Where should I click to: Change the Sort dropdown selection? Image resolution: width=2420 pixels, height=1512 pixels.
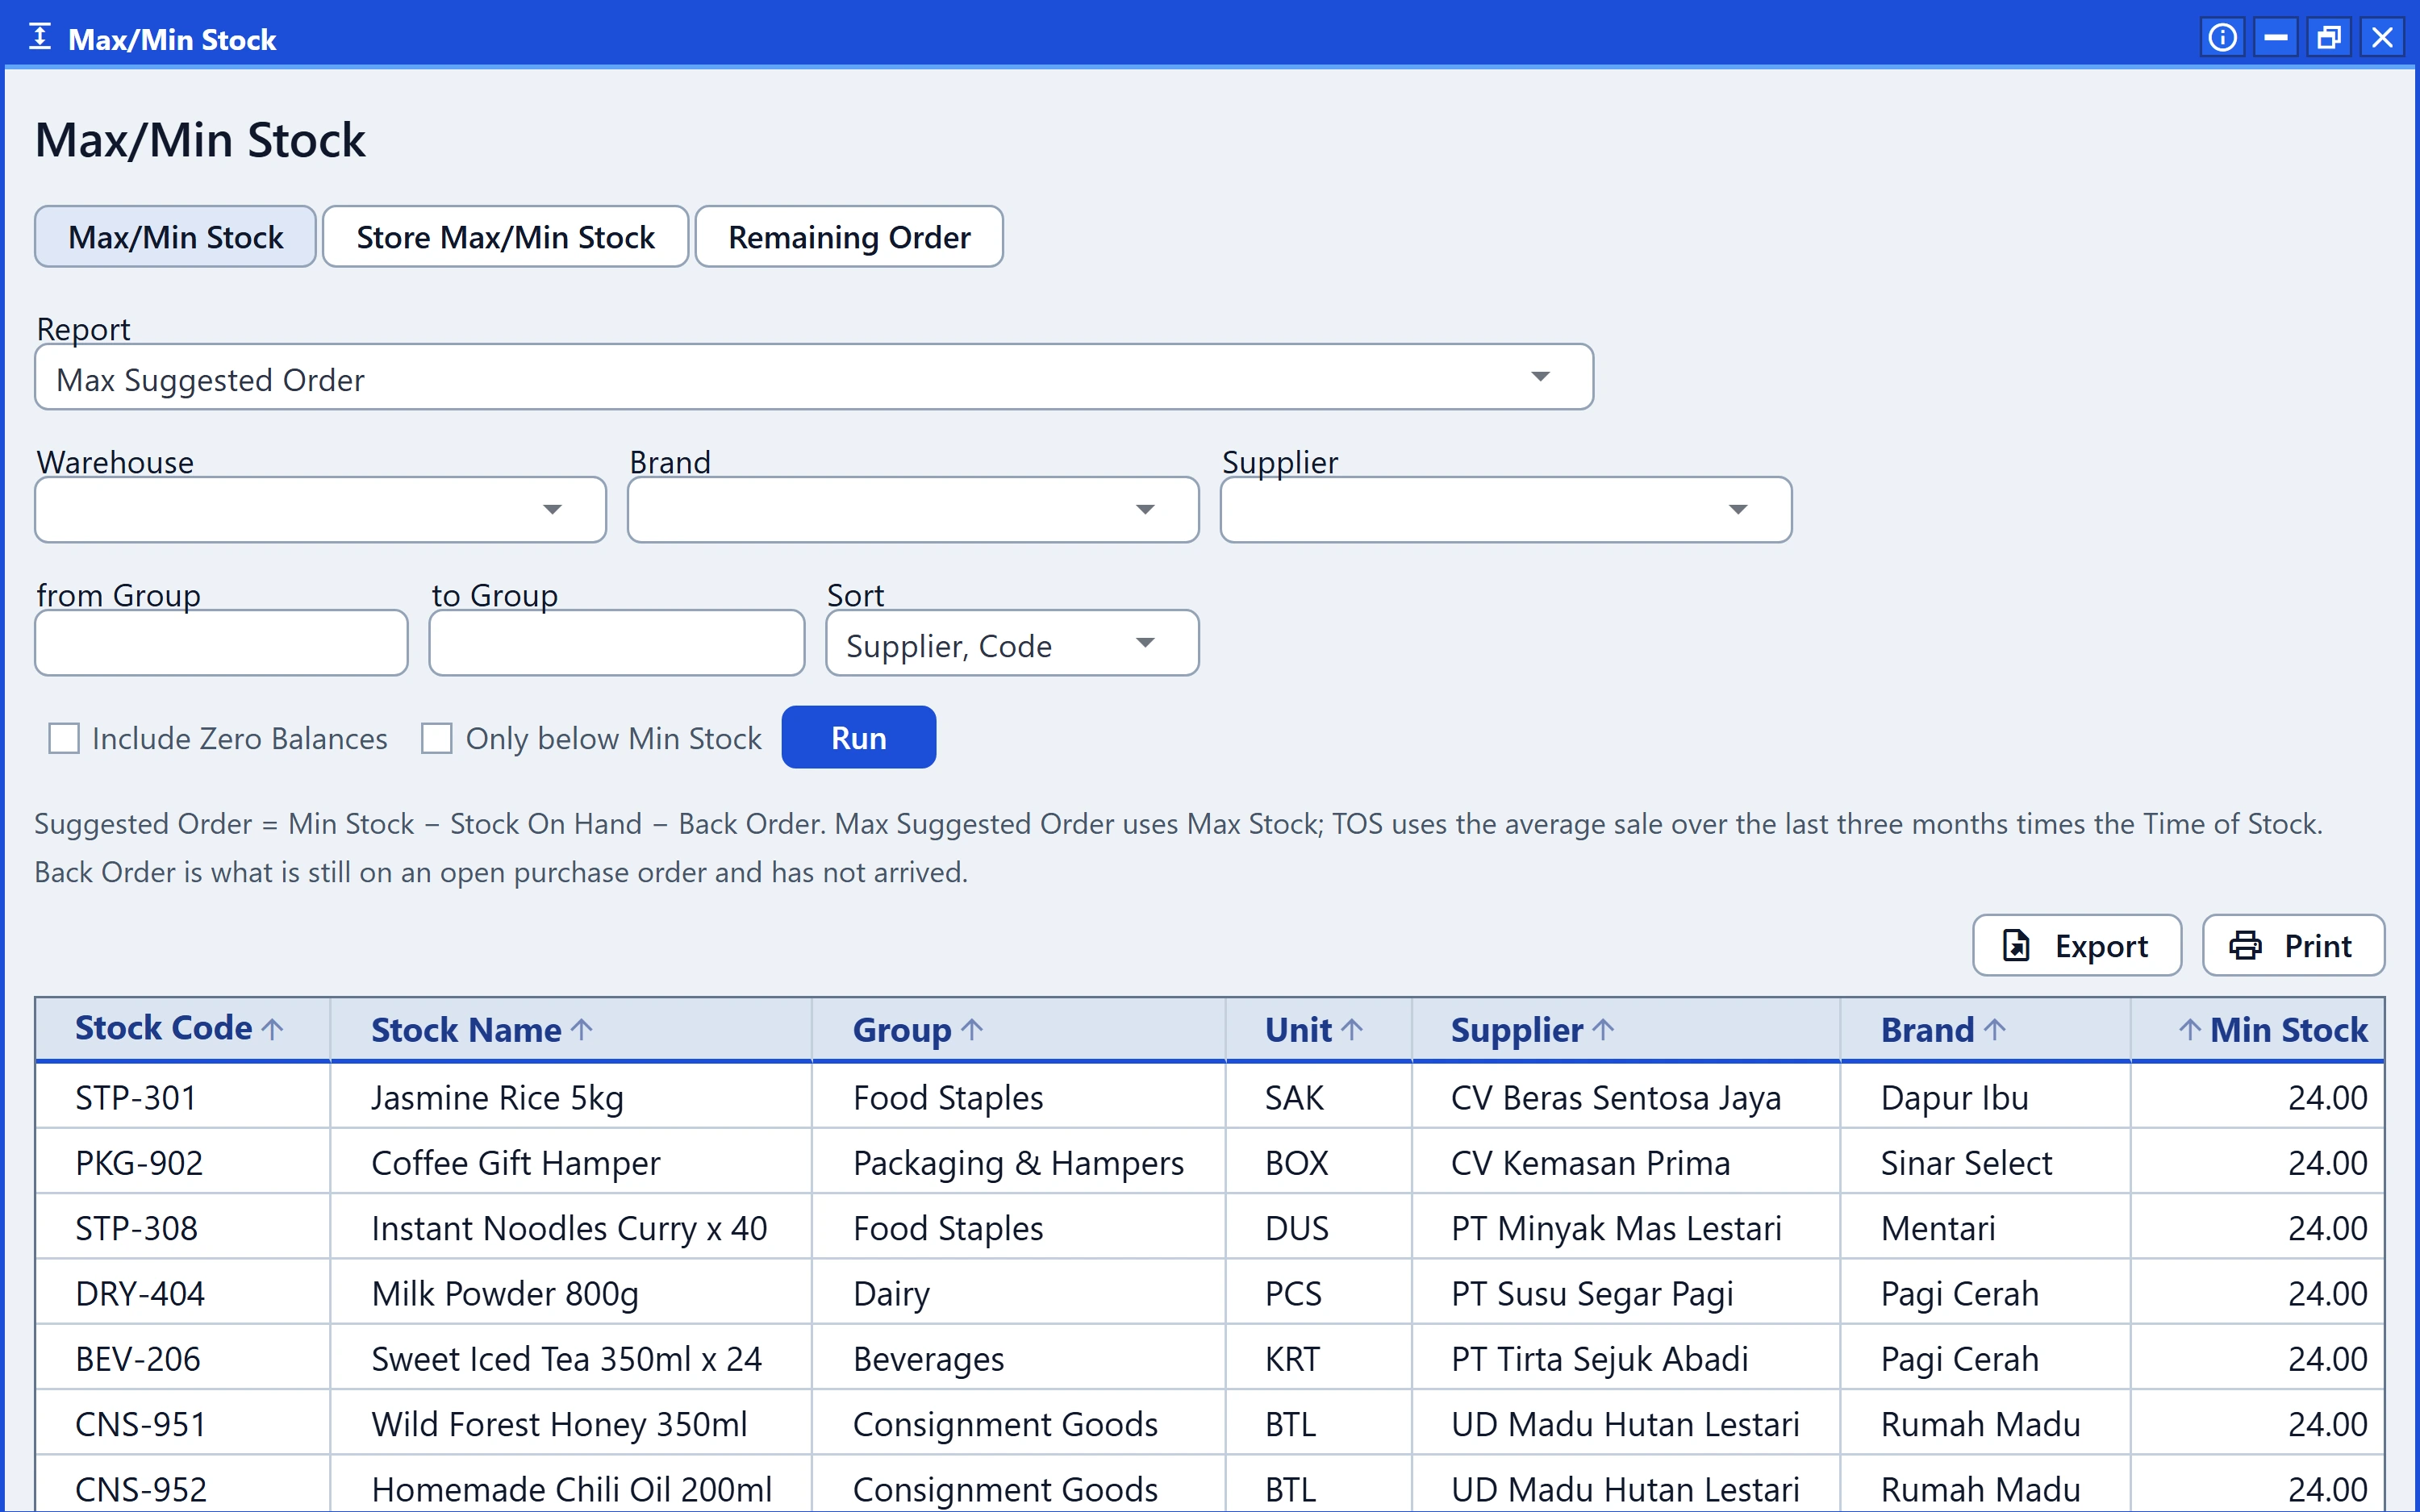click(x=1012, y=643)
